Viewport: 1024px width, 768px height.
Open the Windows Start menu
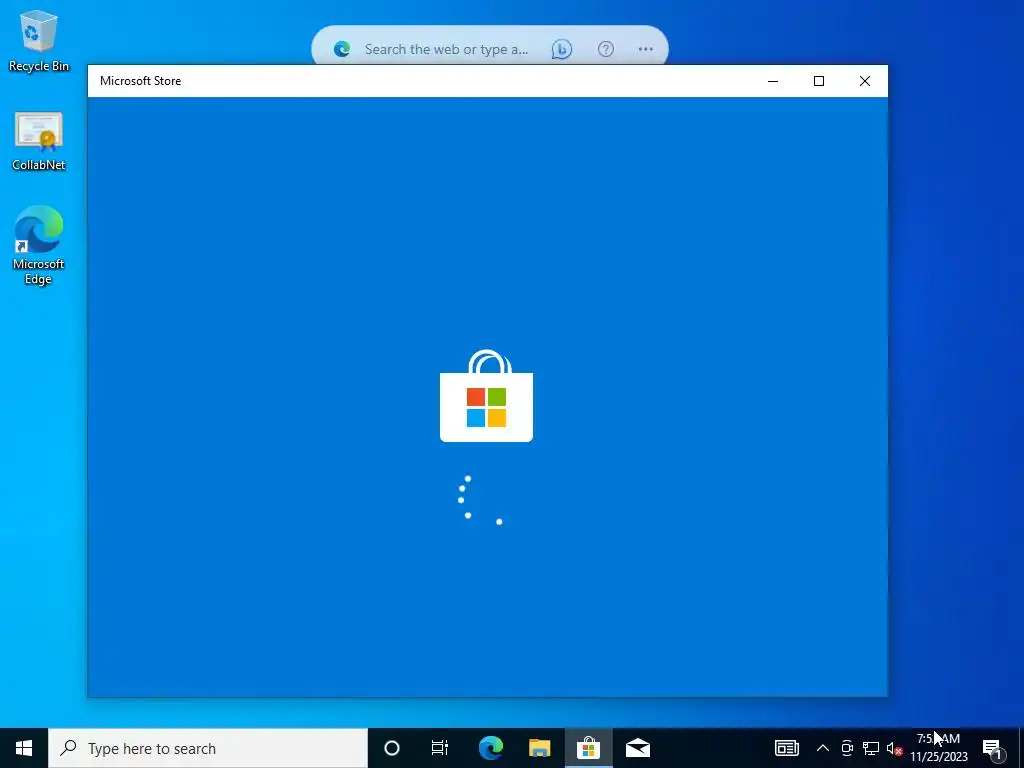(24, 748)
